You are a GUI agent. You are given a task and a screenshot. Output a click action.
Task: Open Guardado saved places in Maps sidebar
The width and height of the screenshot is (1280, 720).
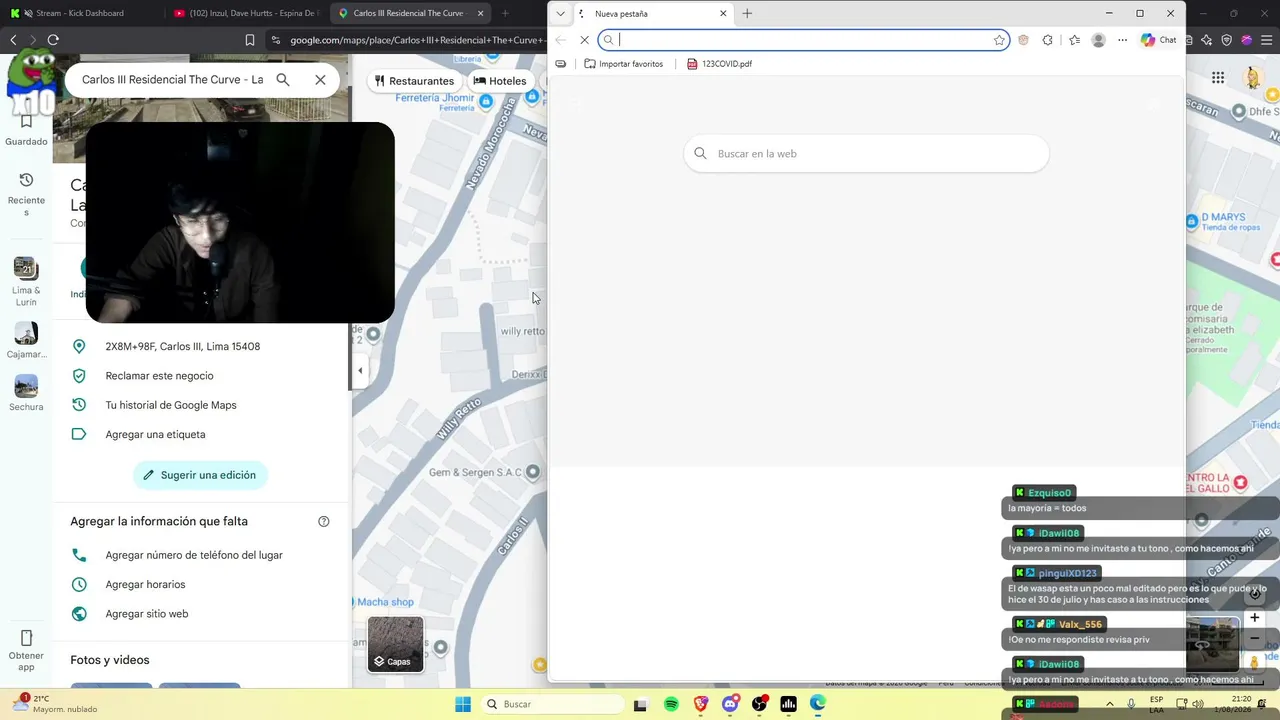pyautogui.click(x=26, y=130)
